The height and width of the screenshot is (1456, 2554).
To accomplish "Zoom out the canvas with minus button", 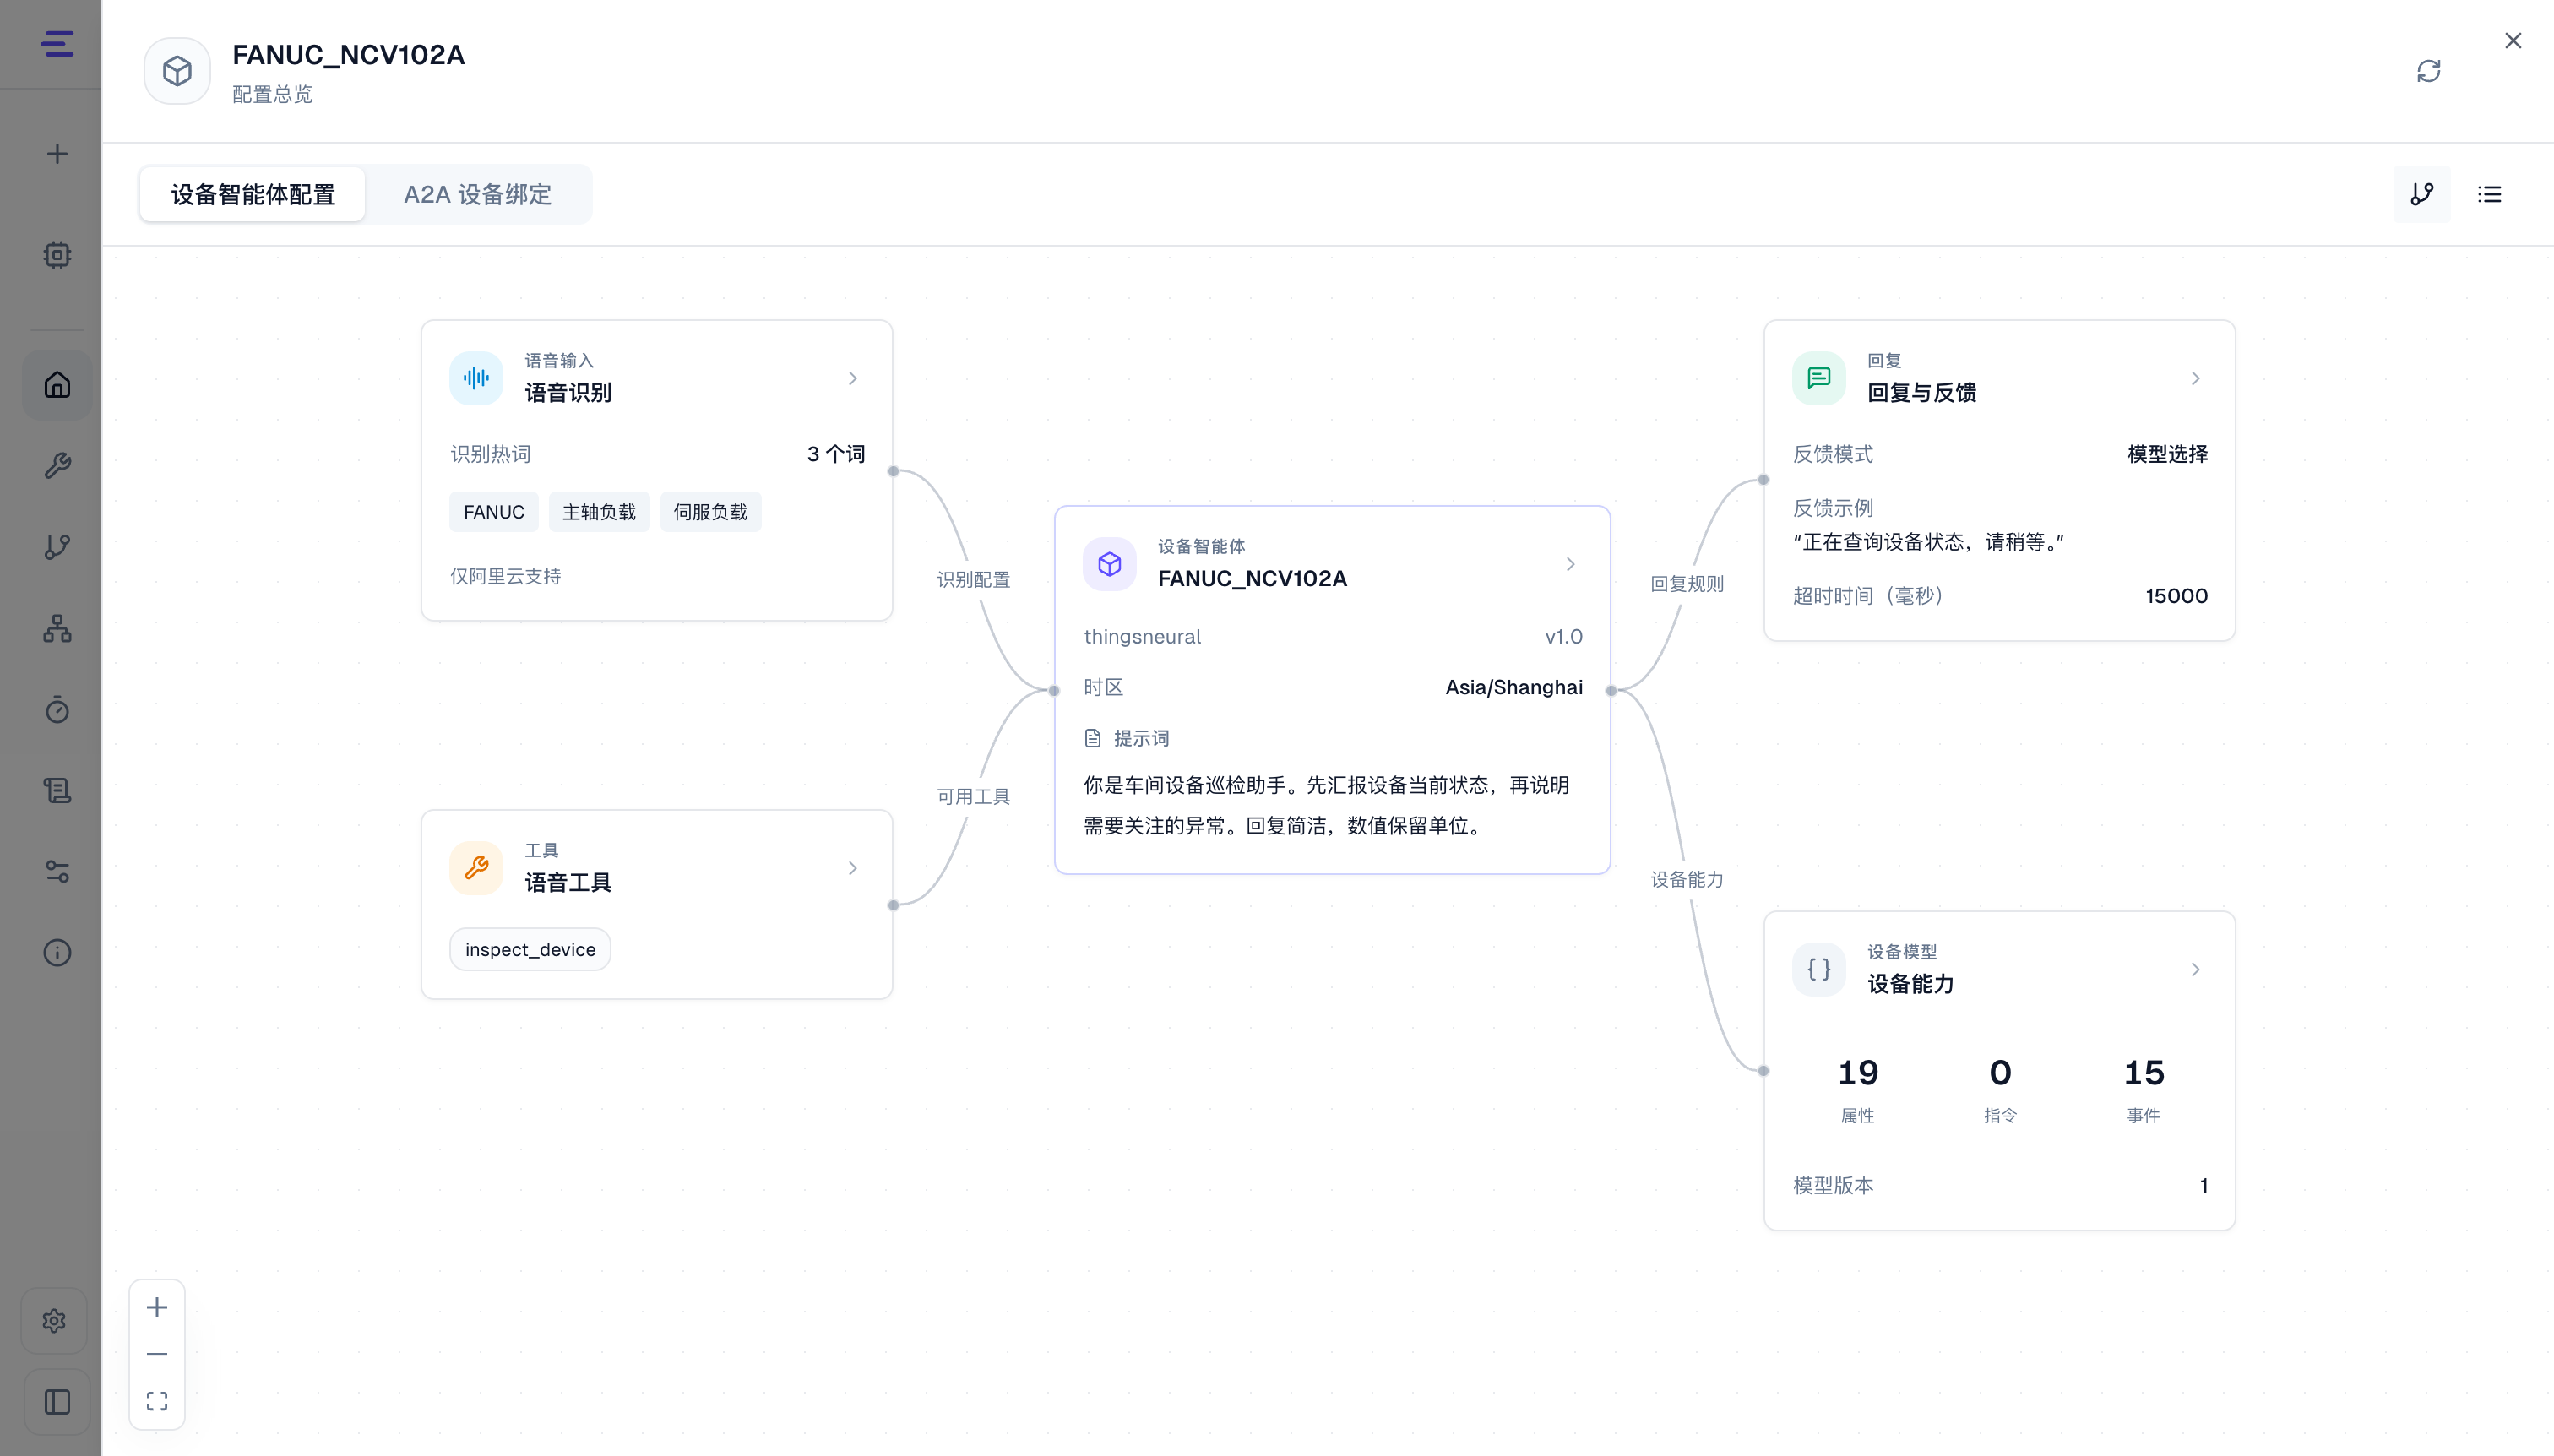I will [157, 1355].
